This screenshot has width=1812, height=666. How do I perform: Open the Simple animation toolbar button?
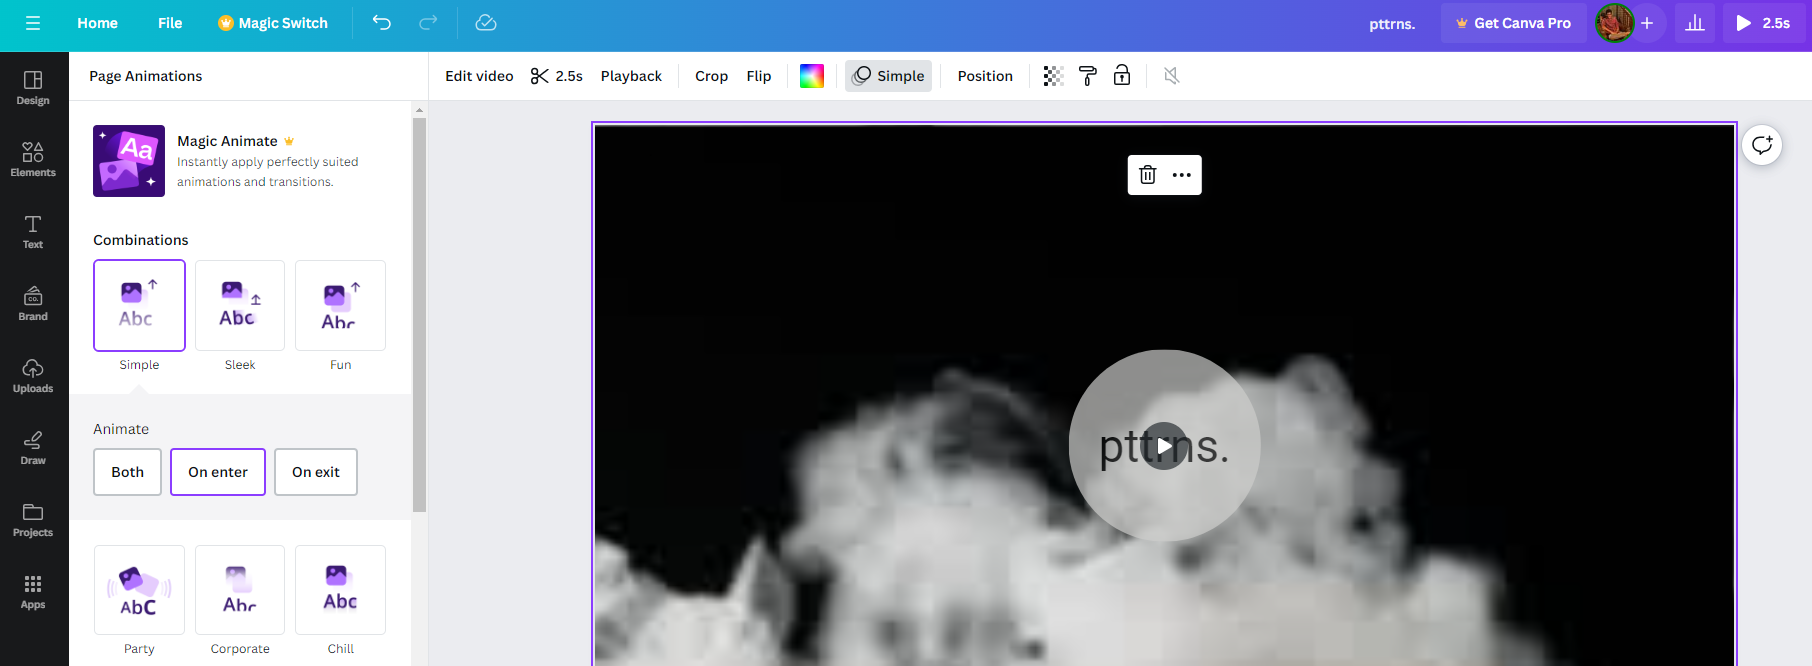pyautogui.click(x=888, y=76)
